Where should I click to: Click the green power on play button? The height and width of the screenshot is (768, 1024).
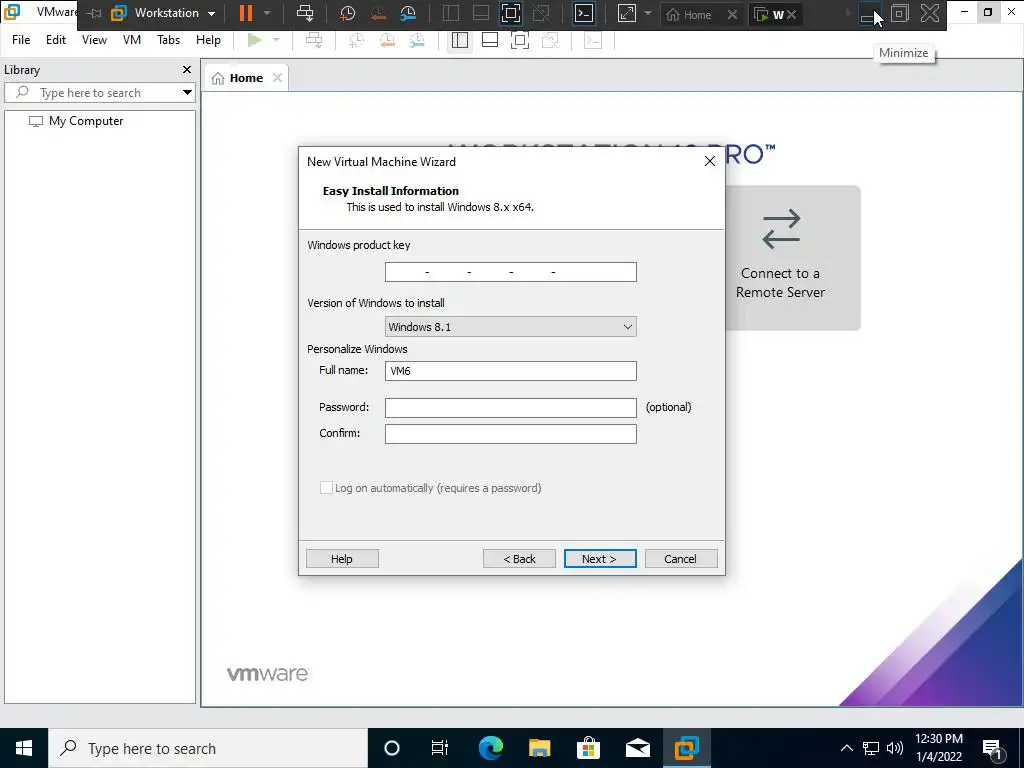(255, 40)
